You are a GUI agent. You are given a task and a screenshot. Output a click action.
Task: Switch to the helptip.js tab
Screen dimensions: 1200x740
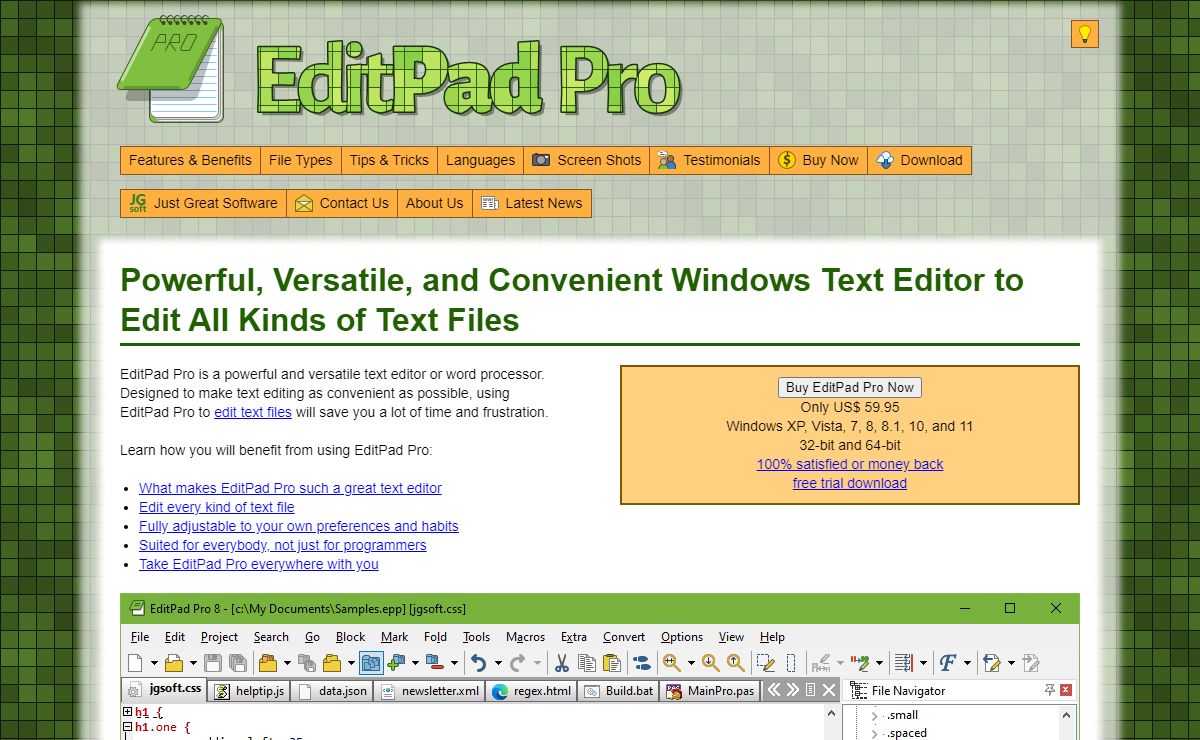[x=250, y=691]
